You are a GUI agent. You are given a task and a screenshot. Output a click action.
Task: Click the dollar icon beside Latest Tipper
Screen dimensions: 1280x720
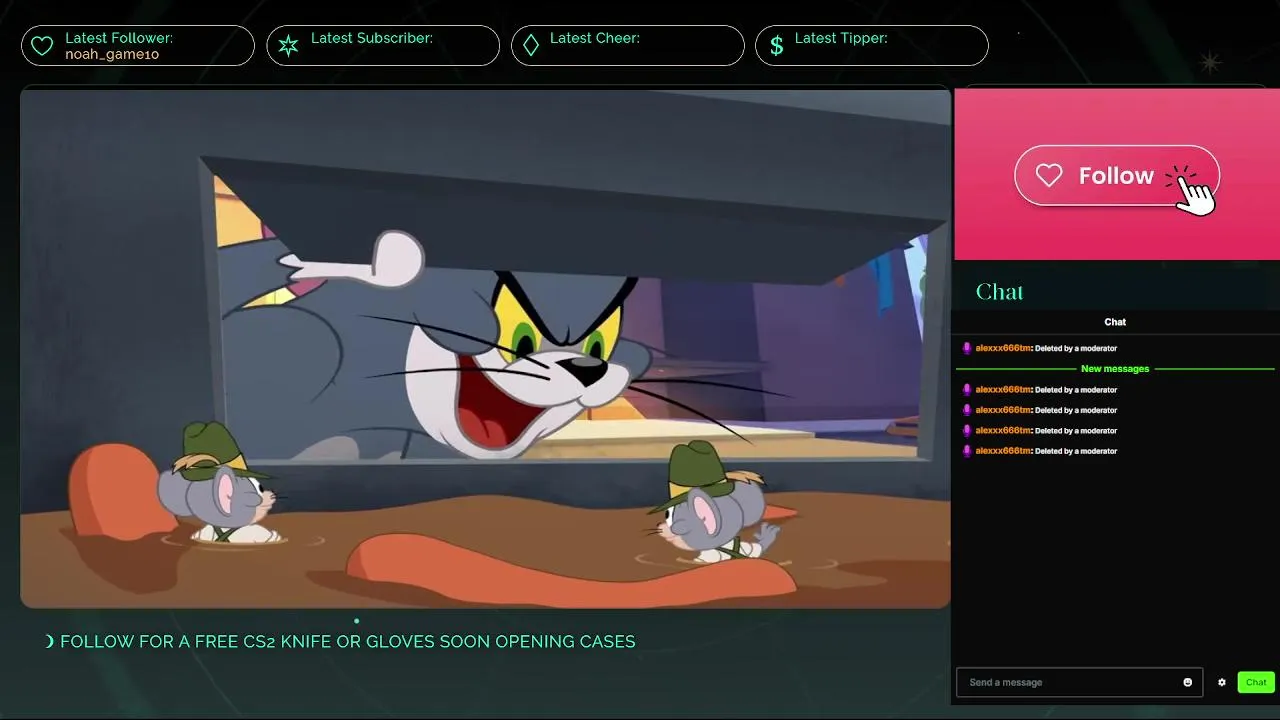pyautogui.click(x=776, y=46)
